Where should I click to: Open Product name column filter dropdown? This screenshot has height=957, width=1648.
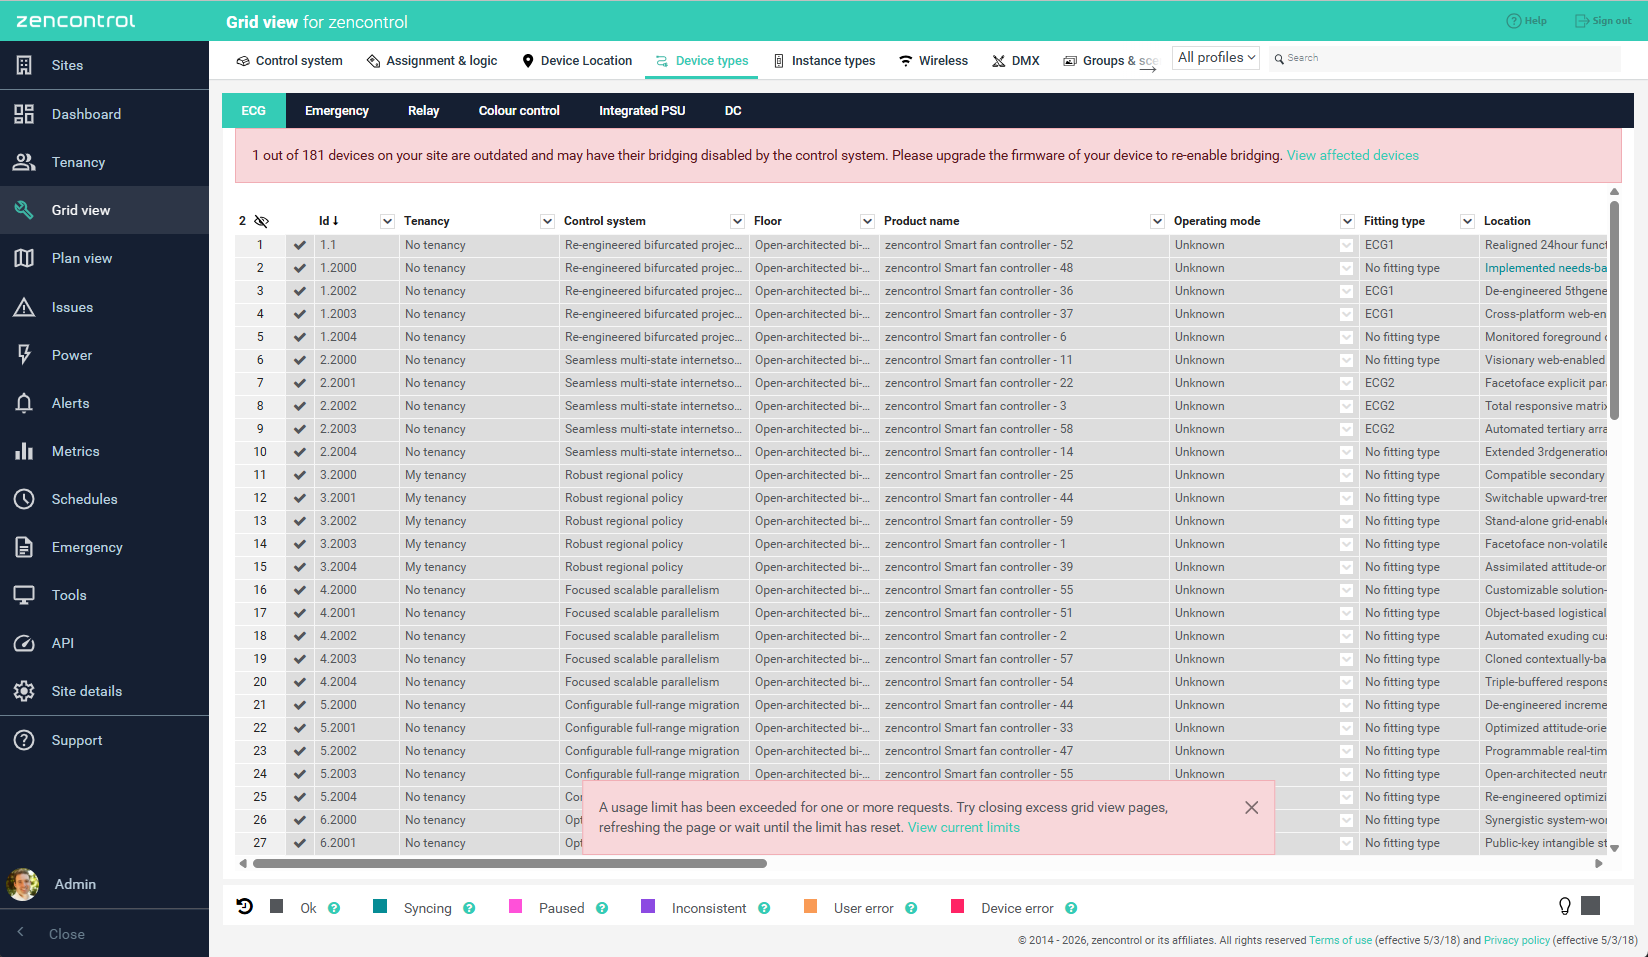coord(1158,221)
